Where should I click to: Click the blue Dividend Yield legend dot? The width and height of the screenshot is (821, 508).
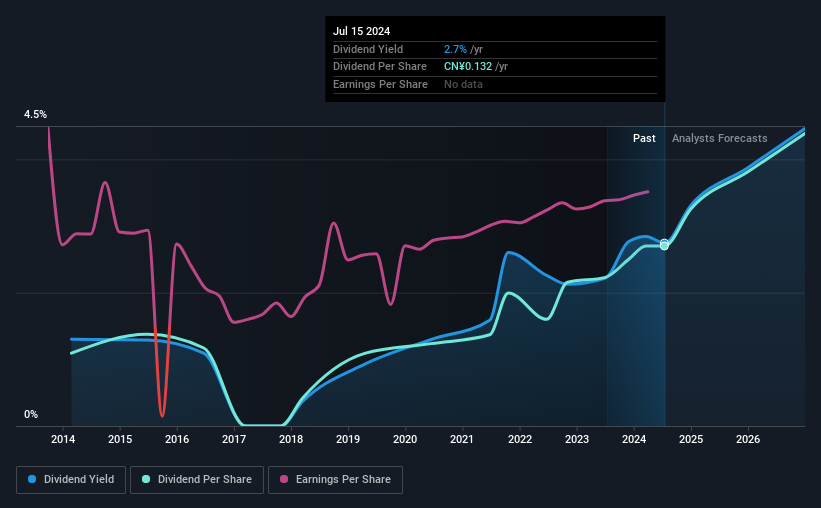(x=32, y=479)
